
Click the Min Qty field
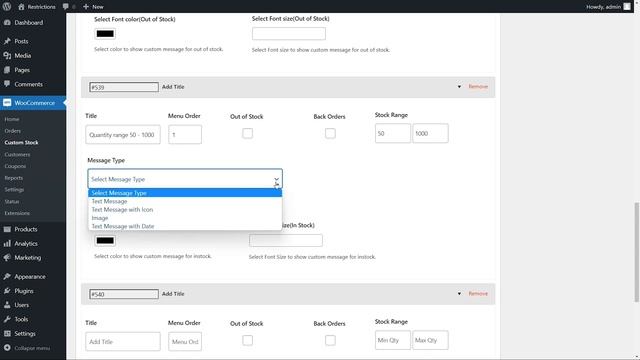point(393,340)
